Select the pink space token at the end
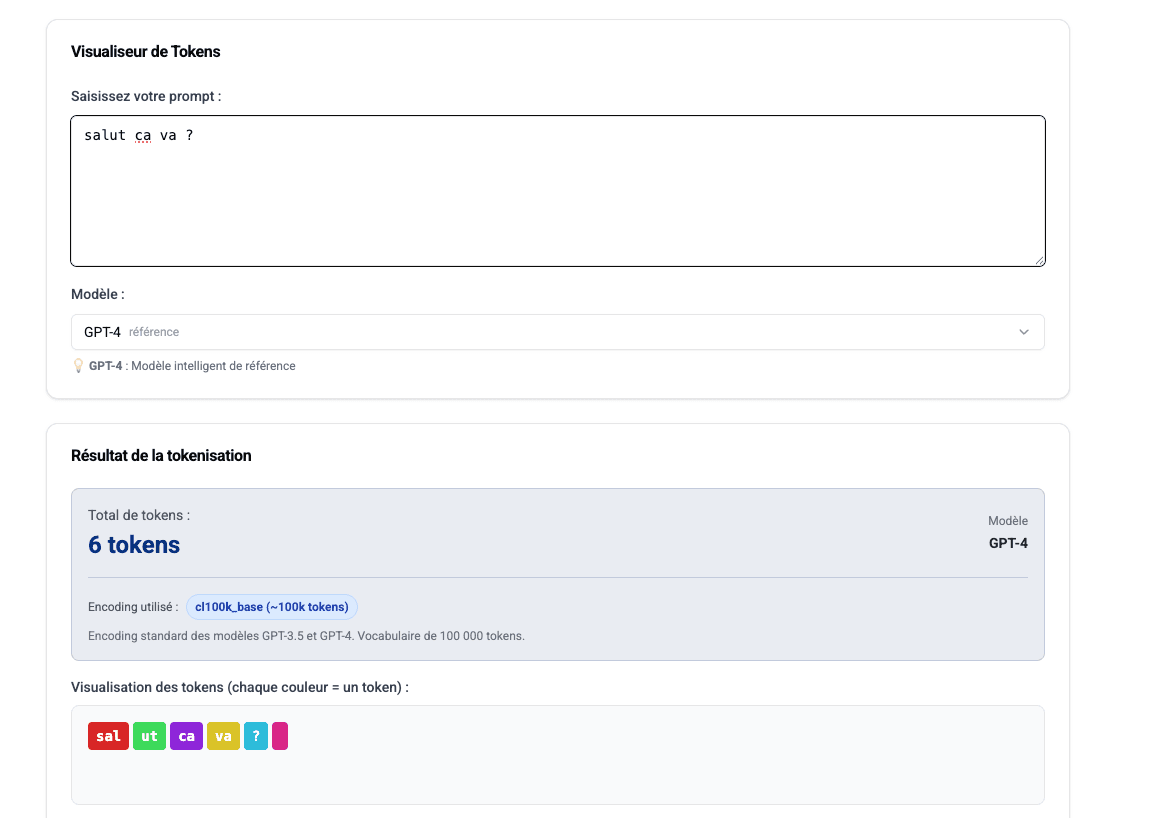This screenshot has height=818, width=1149. click(x=279, y=735)
